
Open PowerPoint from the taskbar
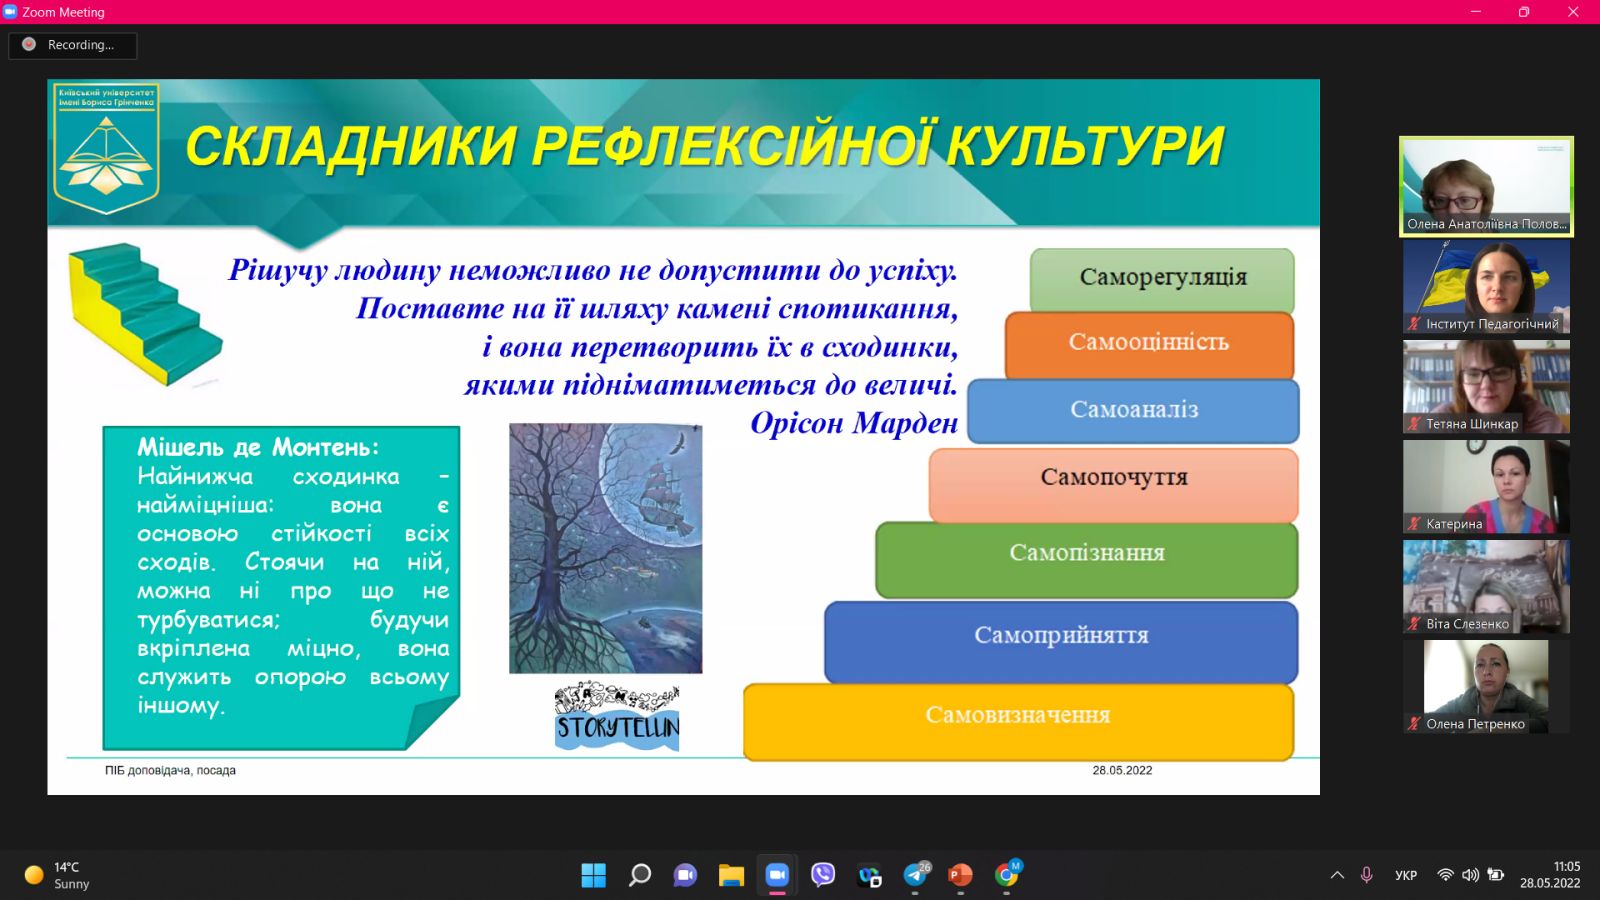click(x=960, y=875)
